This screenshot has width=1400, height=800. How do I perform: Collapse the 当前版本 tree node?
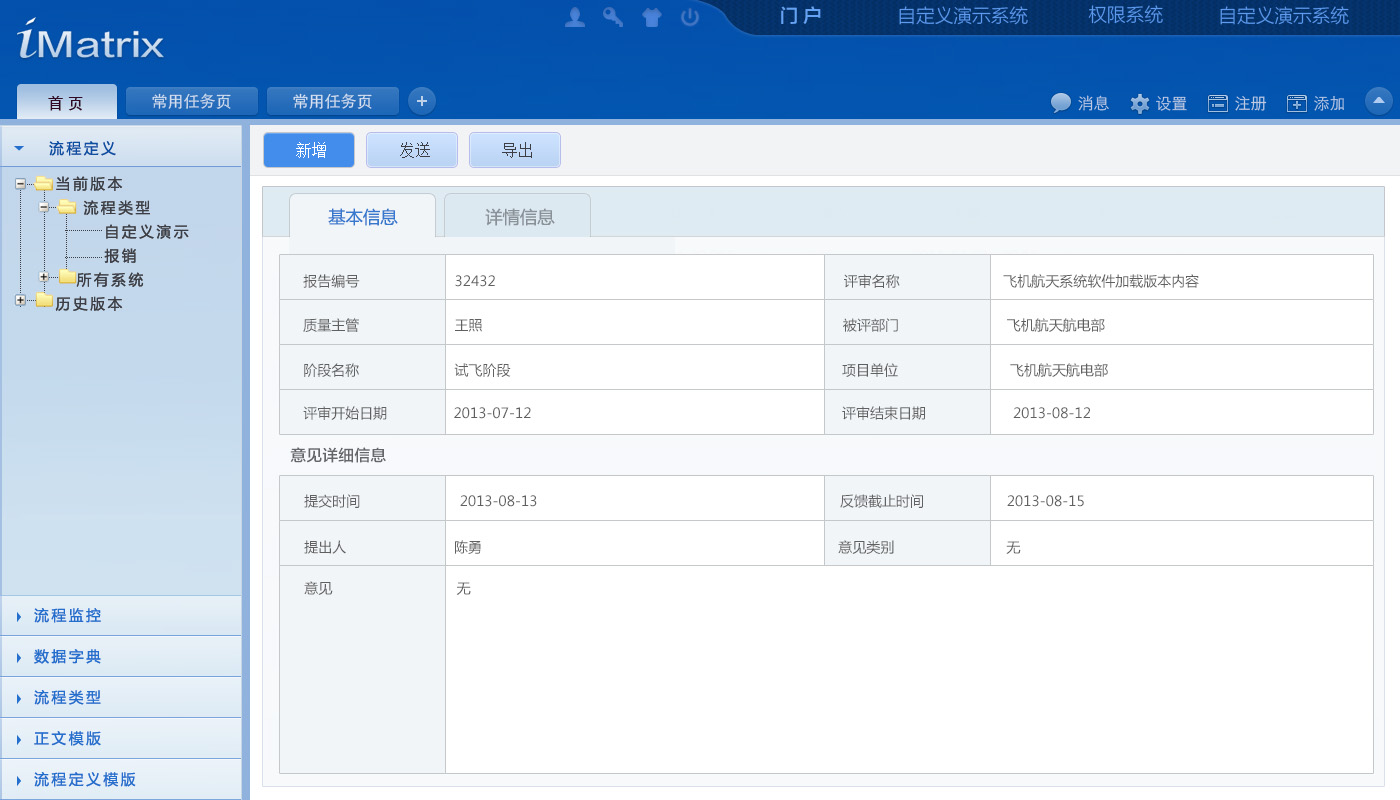click(19, 183)
